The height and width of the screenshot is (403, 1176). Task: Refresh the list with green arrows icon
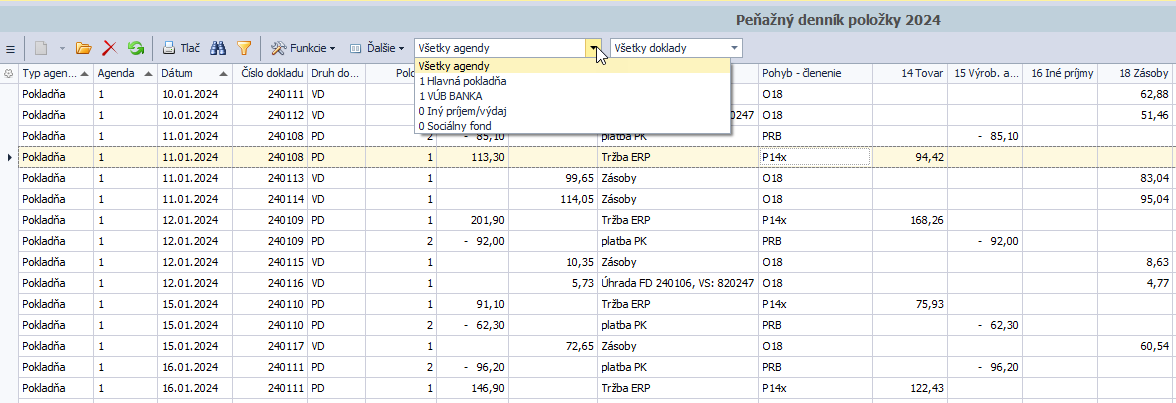pos(135,48)
